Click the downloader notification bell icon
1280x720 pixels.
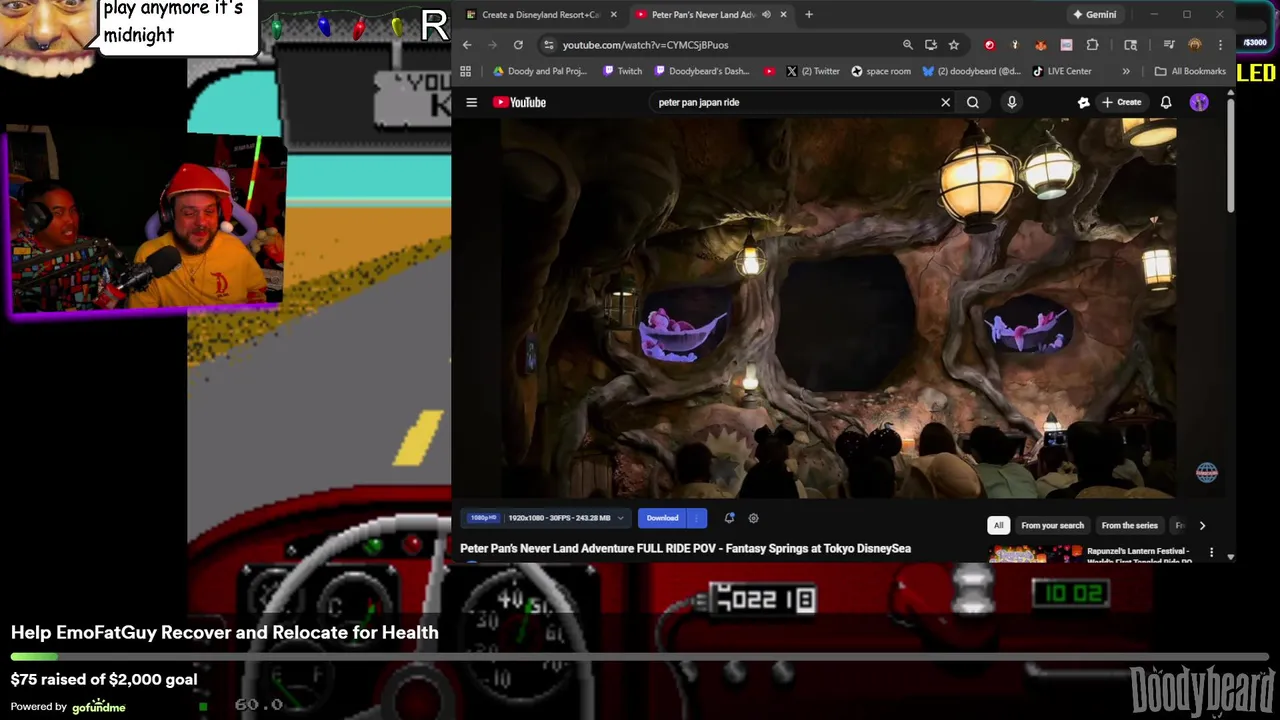729,518
